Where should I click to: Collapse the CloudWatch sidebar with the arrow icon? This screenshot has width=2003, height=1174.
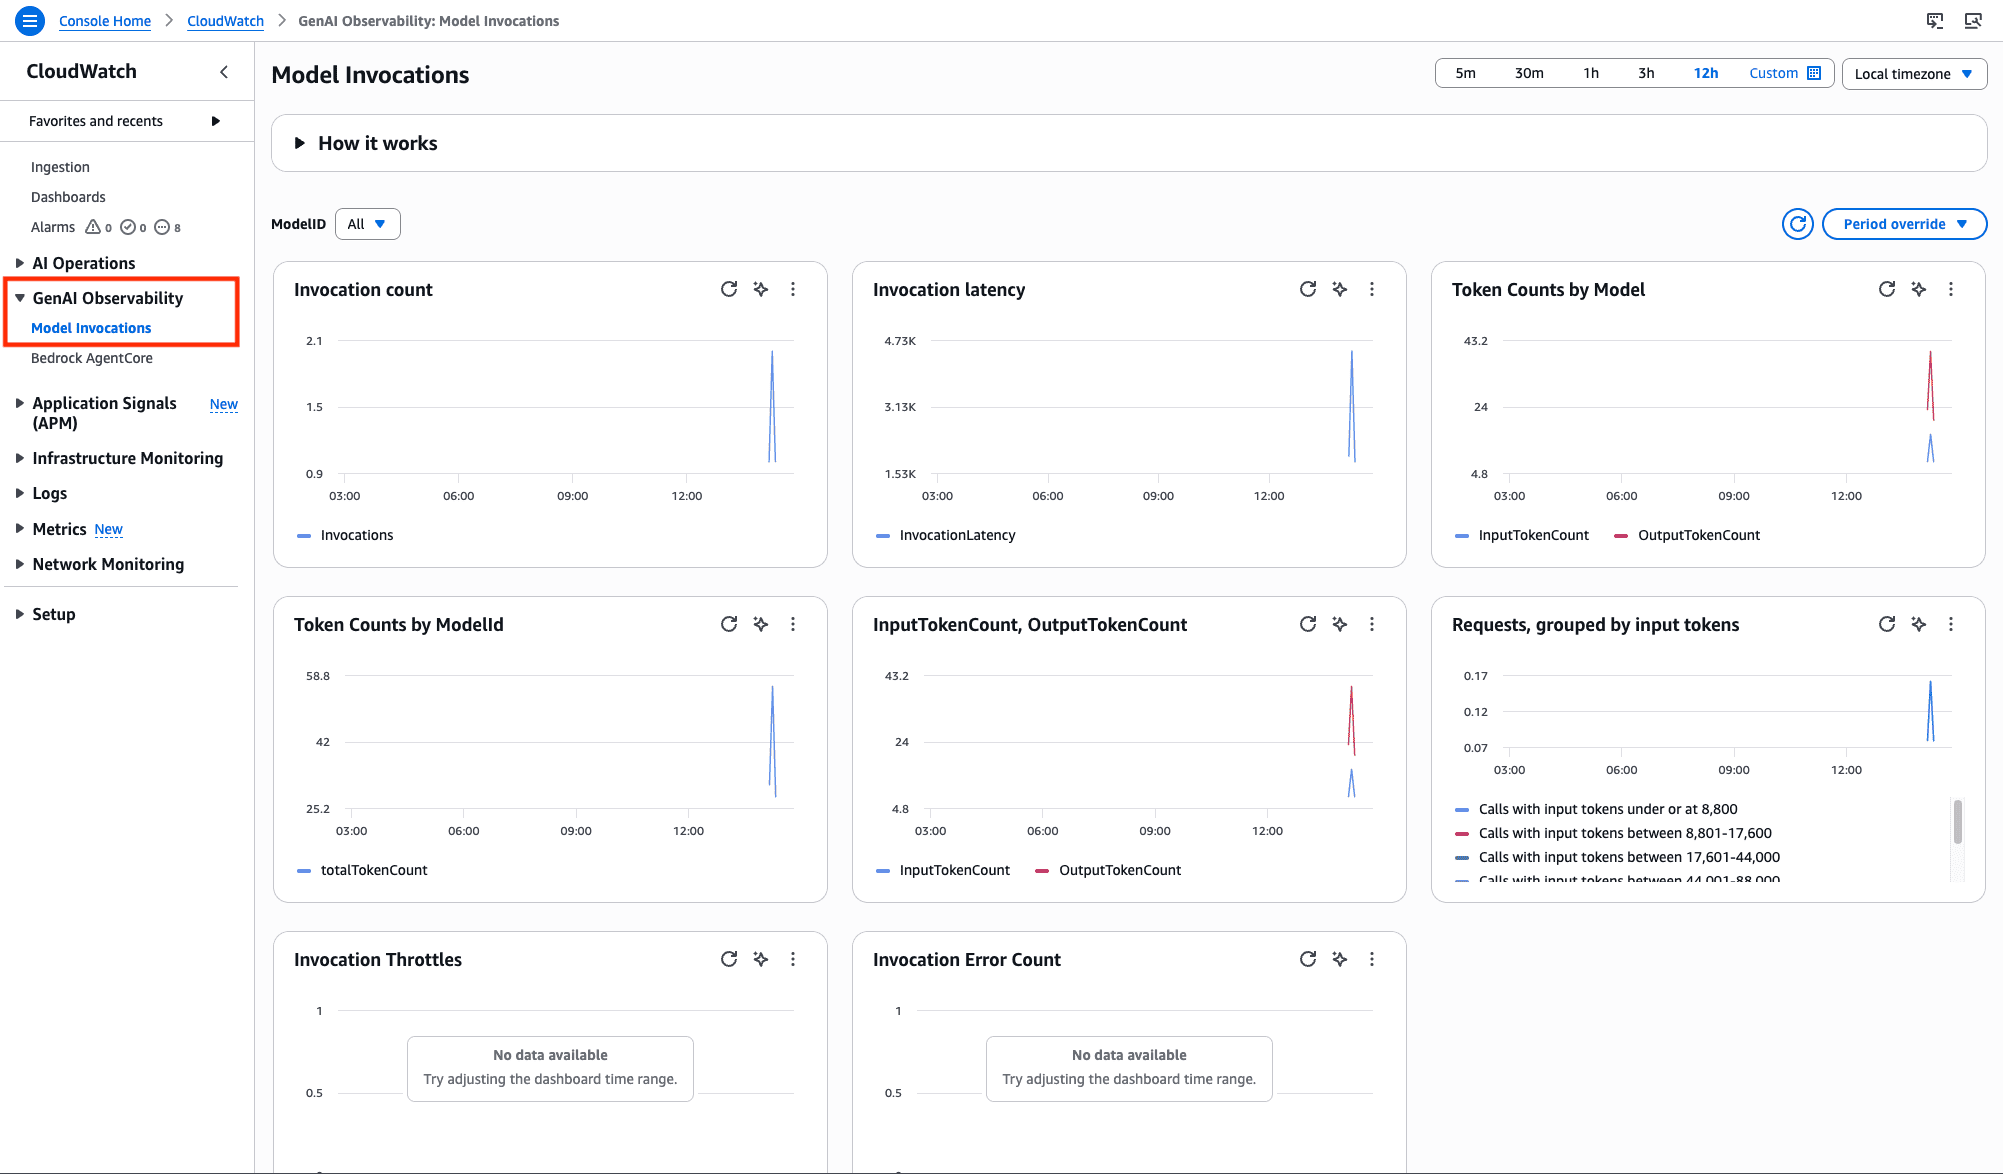tap(224, 71)
